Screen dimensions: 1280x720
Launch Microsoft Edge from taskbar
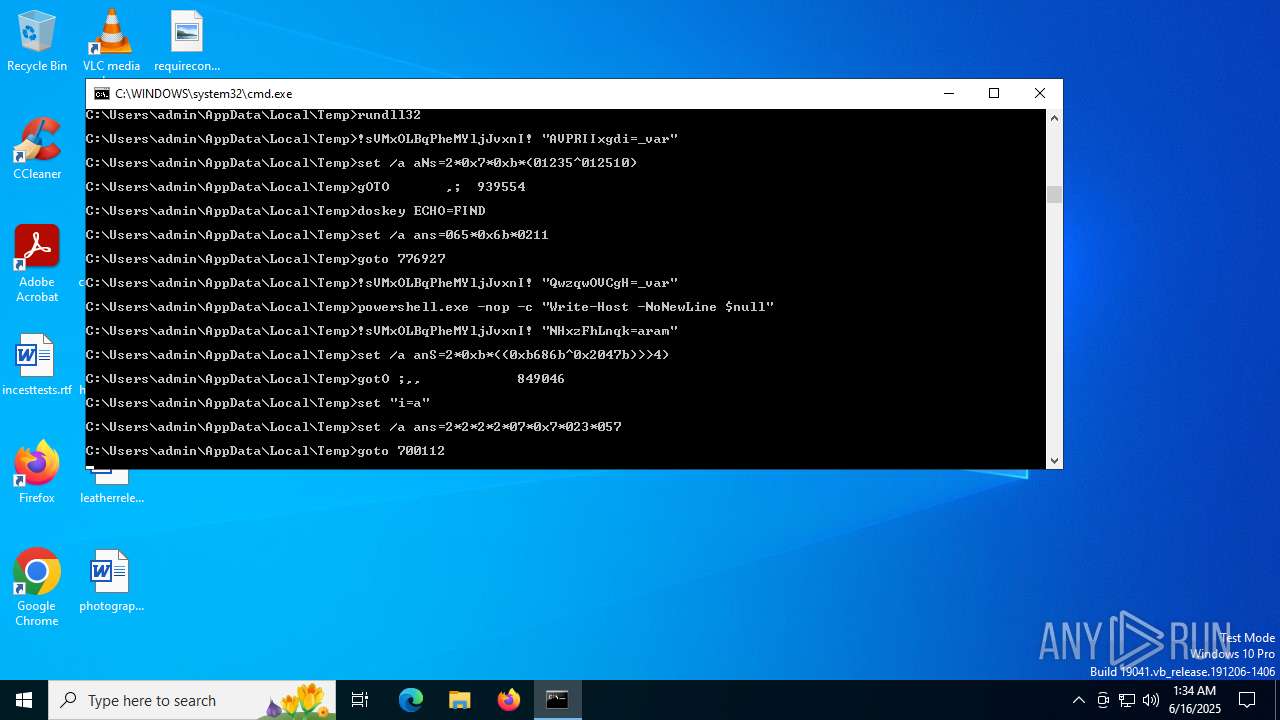pyautogui.click(x=411, y=700)
